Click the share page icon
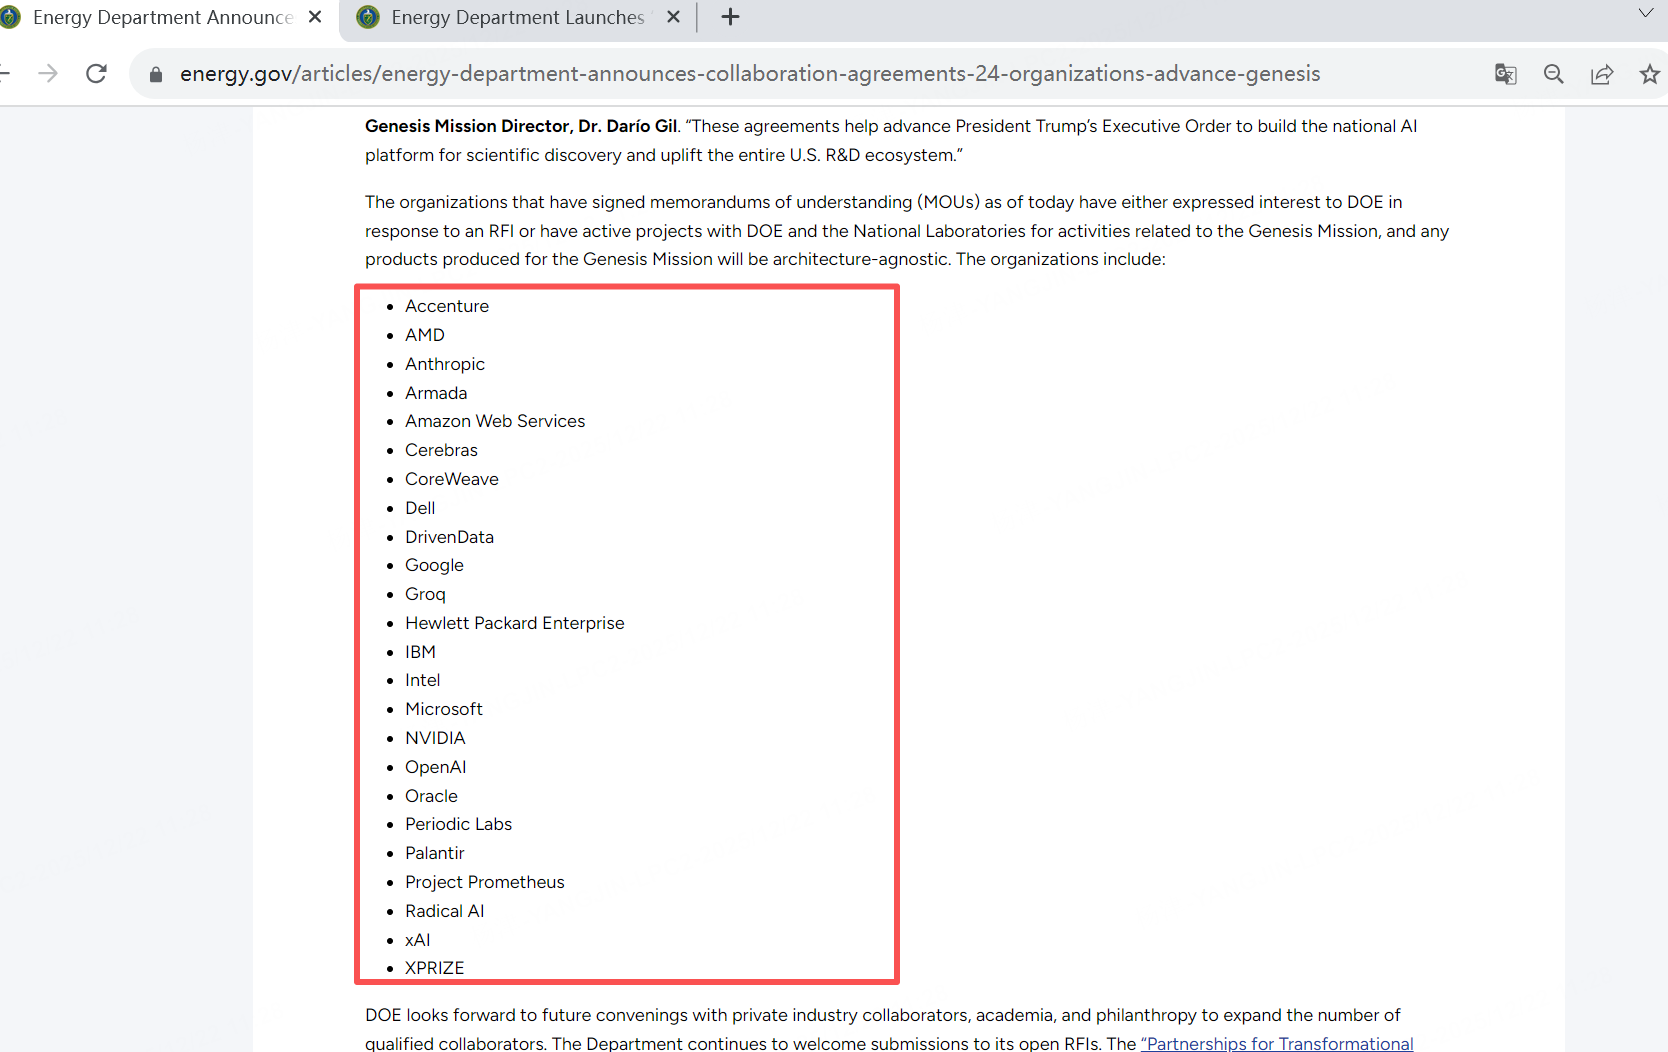 click(1602, 74)
